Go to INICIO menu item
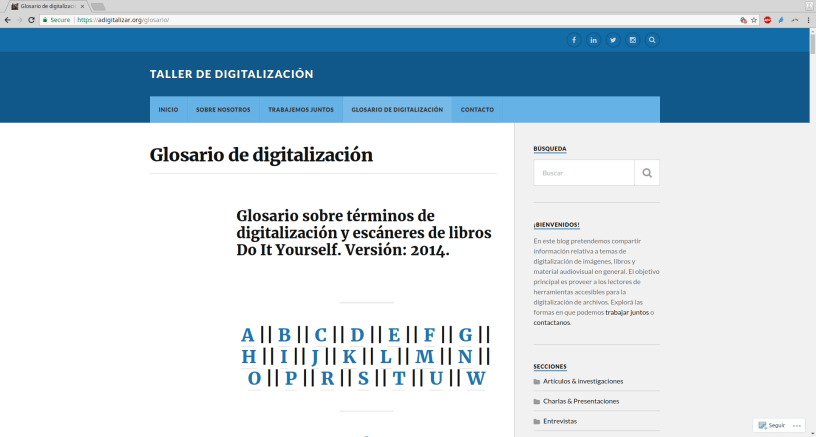Screen dimensions: 816x437 (168, 109)
